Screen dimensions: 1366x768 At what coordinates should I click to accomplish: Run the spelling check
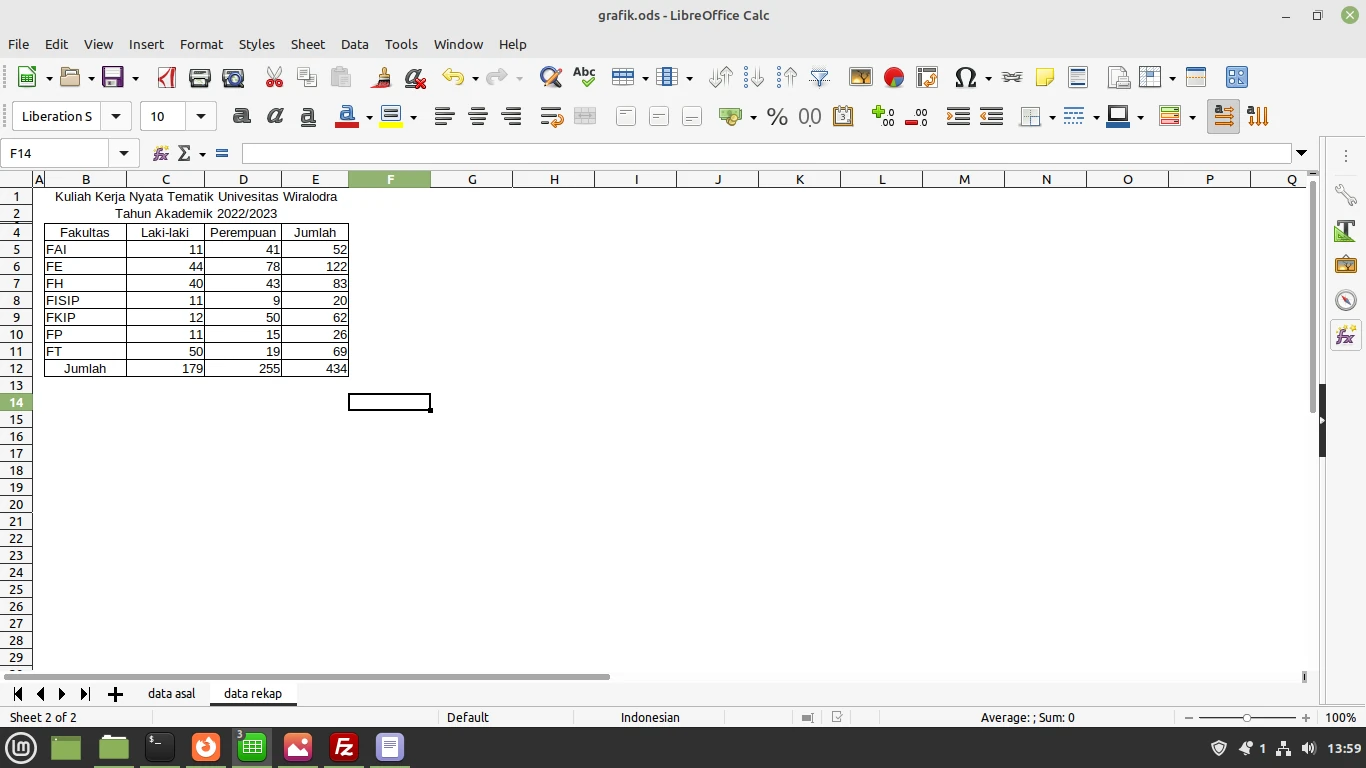point(584,77)
